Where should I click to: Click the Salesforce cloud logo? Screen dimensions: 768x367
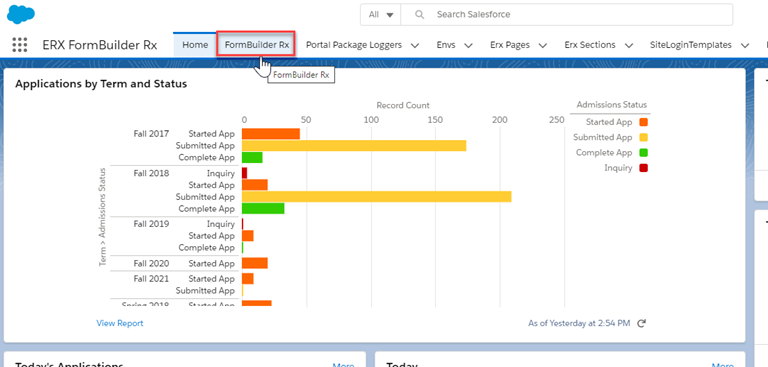[21, 14]
